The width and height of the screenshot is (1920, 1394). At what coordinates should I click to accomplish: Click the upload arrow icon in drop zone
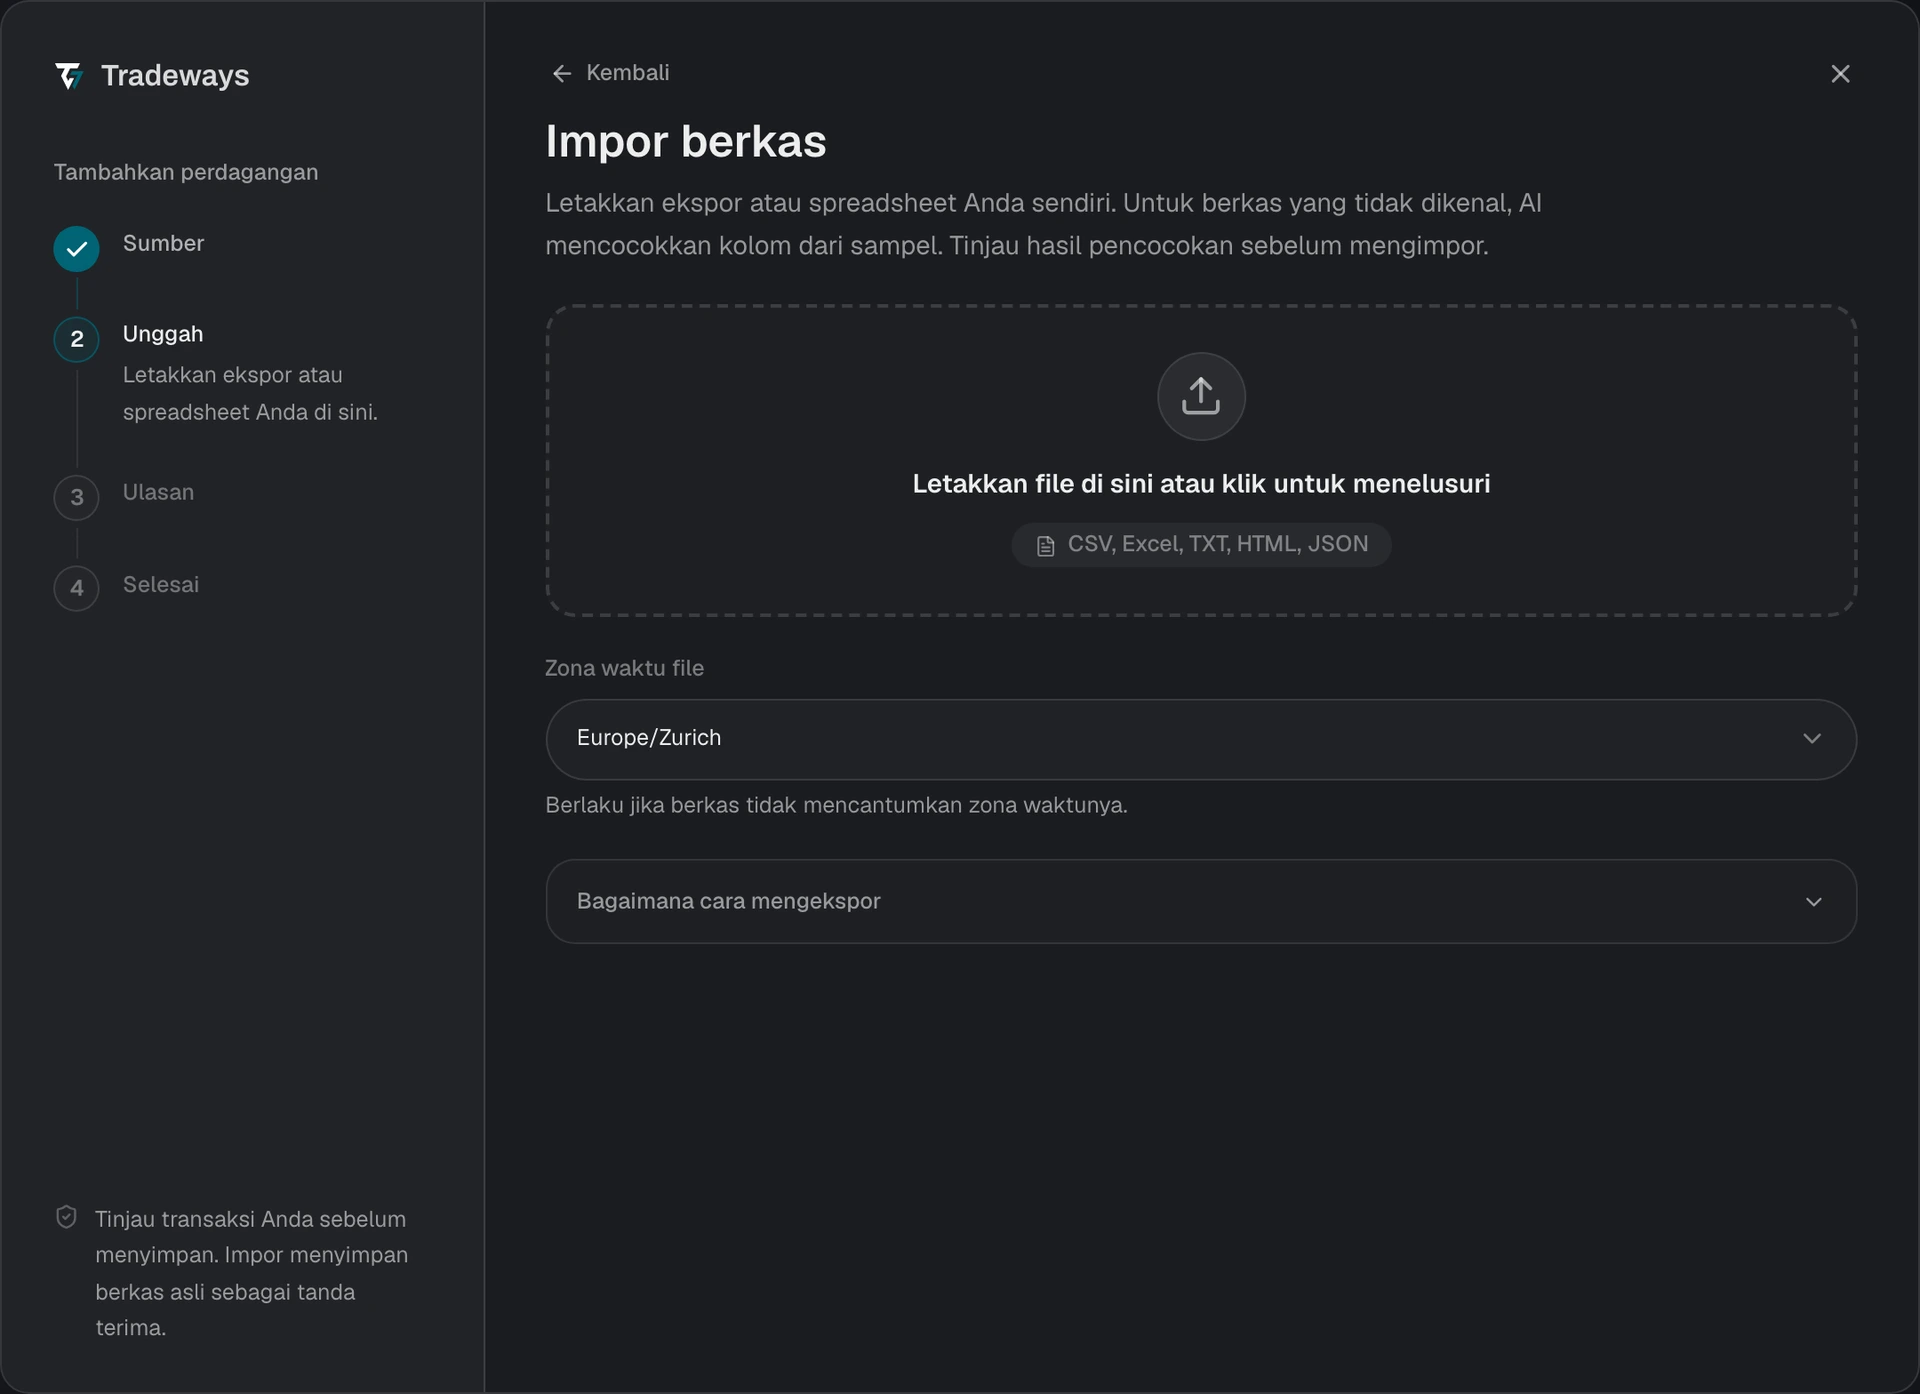1201,396
